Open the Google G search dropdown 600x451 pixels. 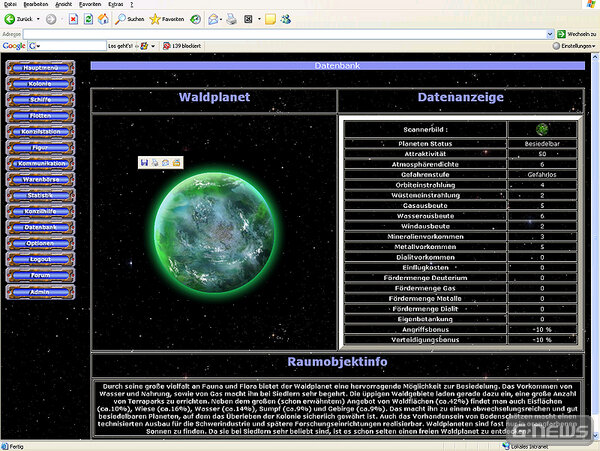tap(34, 46)
